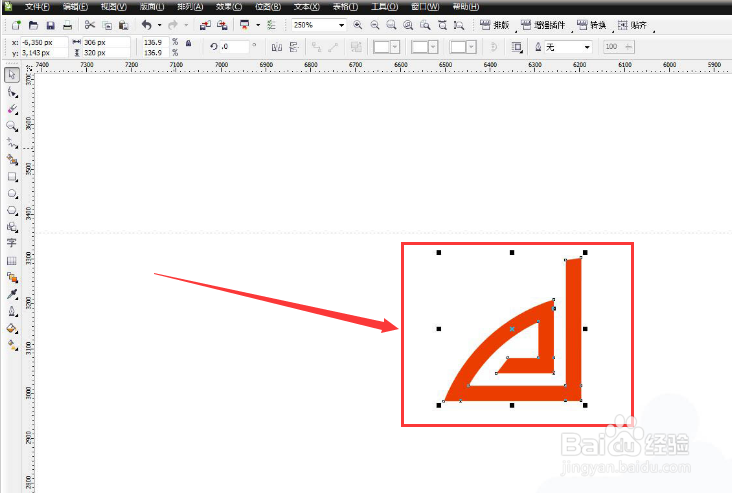Click the Export icon
This screenshot has height=493, width=732.
222,25
